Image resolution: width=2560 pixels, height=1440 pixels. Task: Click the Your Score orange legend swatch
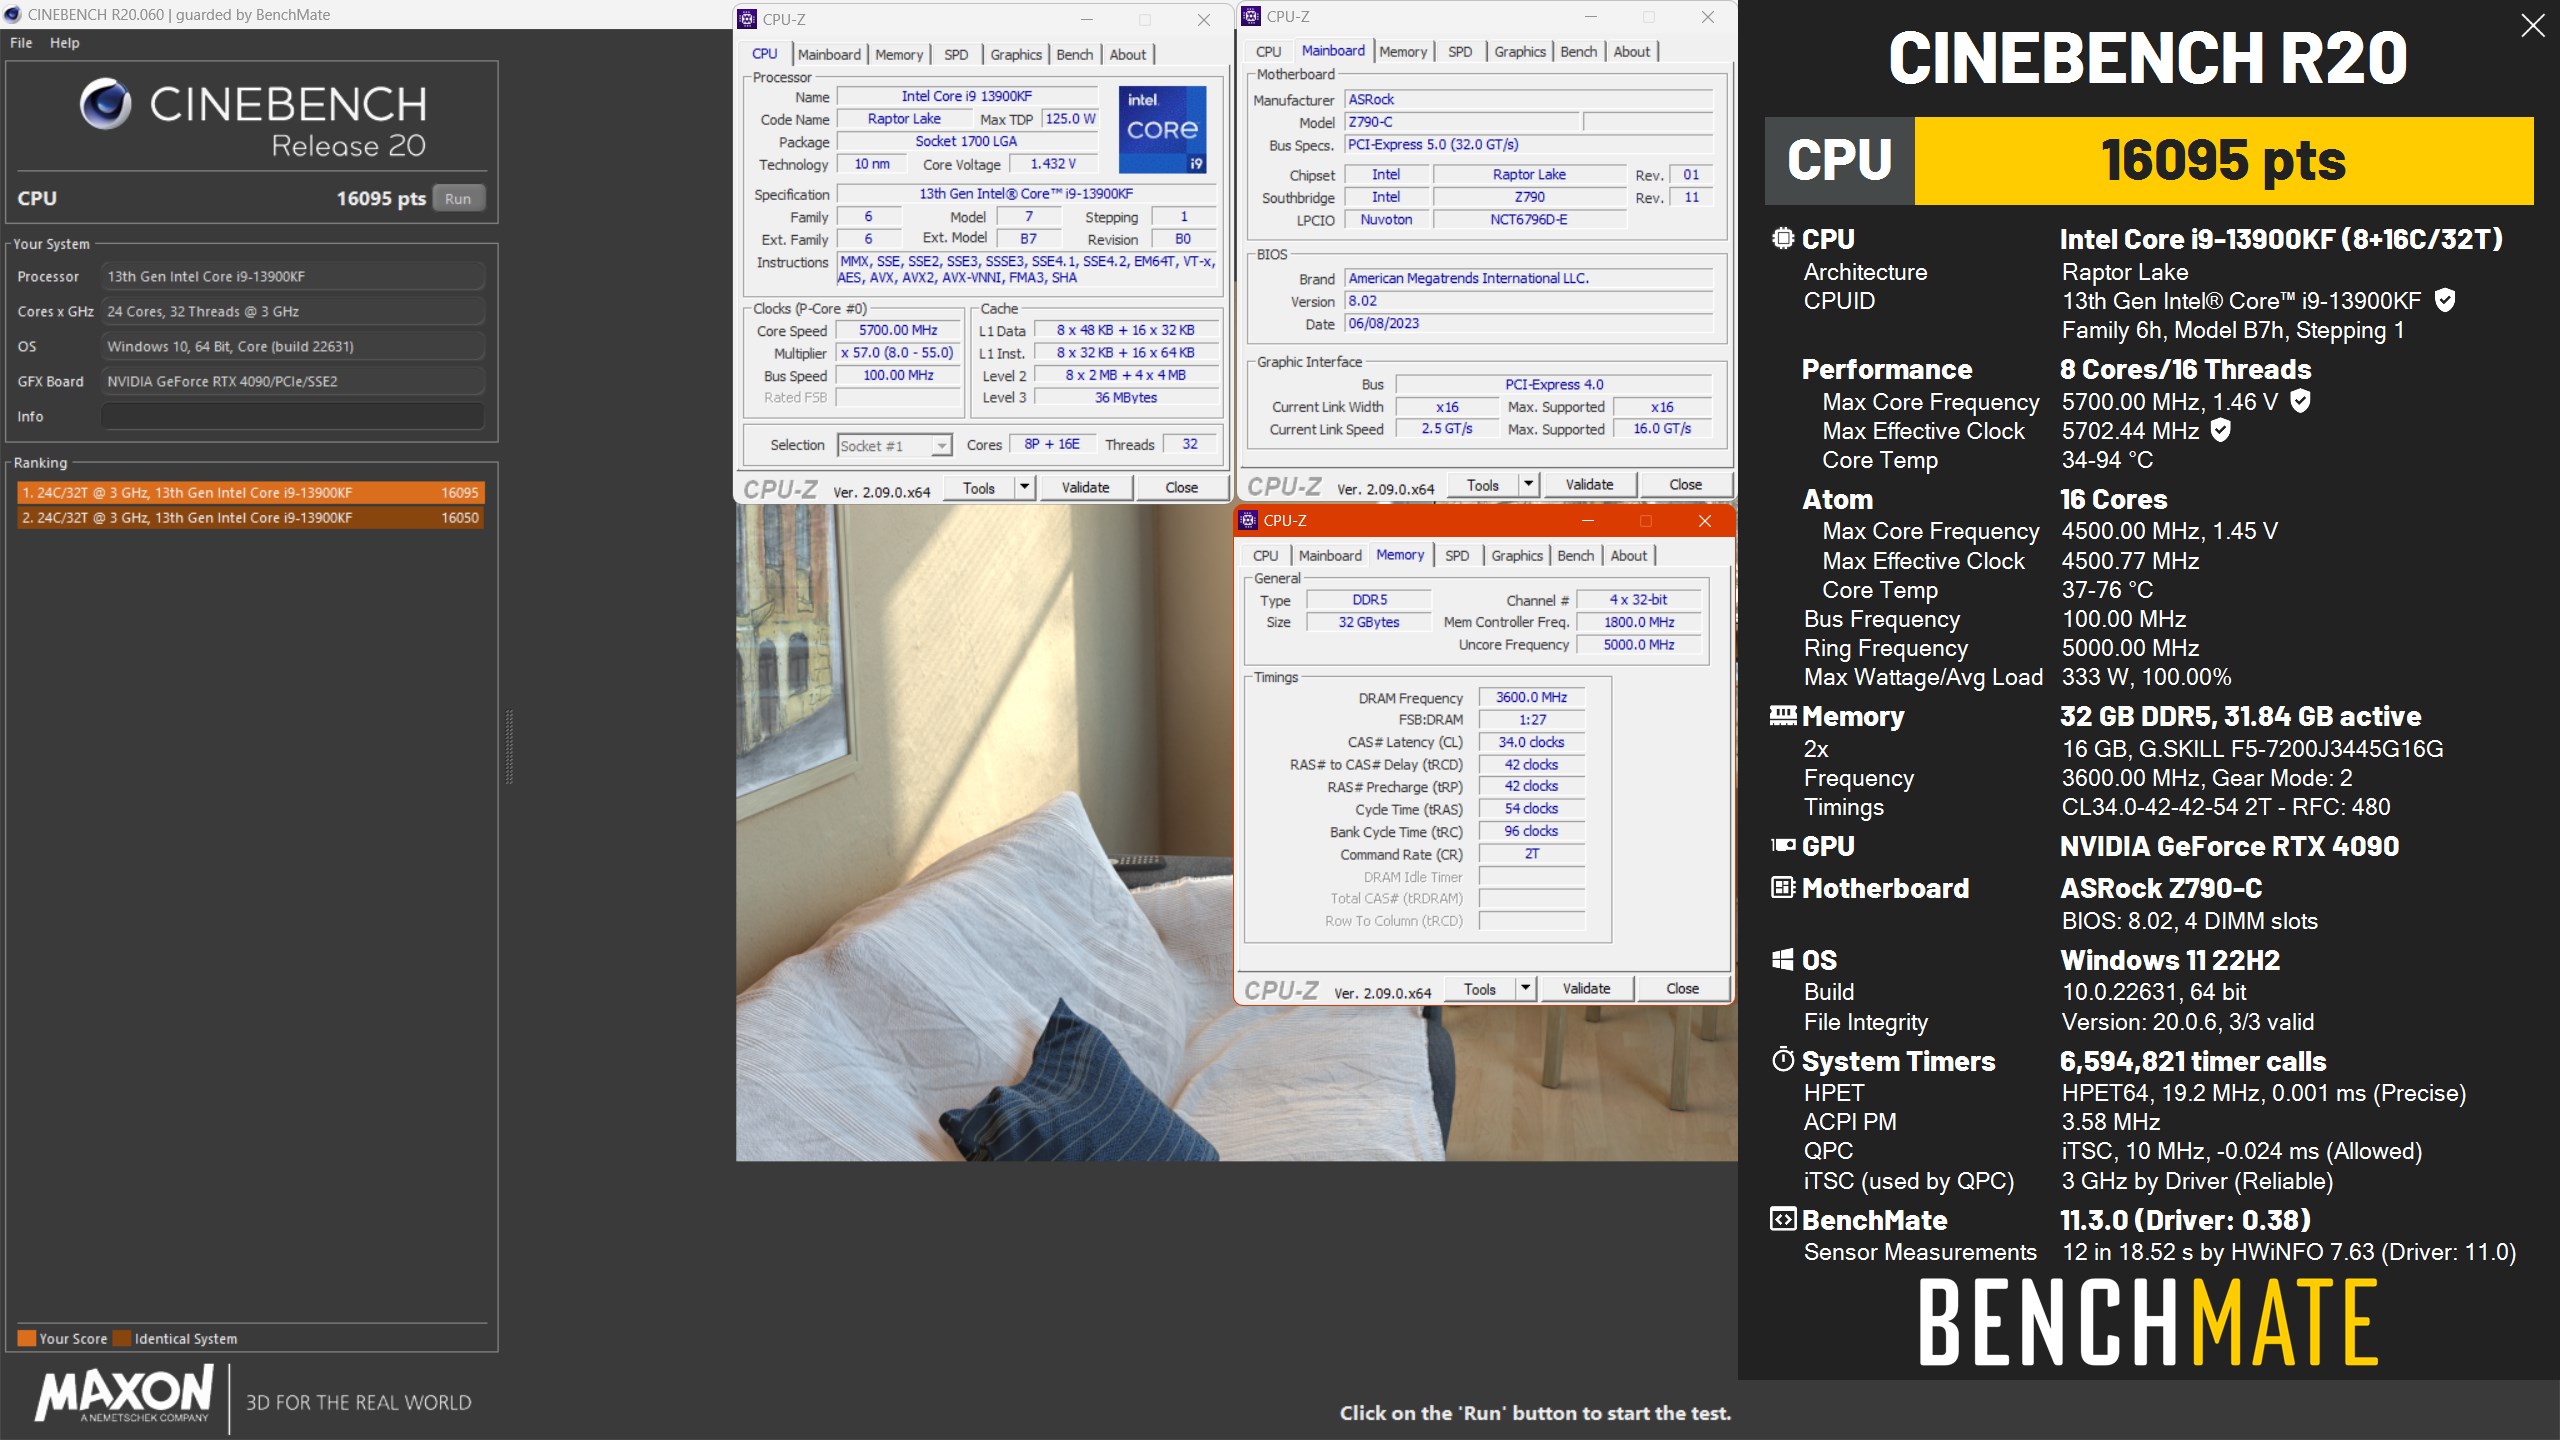[27, 1338]
